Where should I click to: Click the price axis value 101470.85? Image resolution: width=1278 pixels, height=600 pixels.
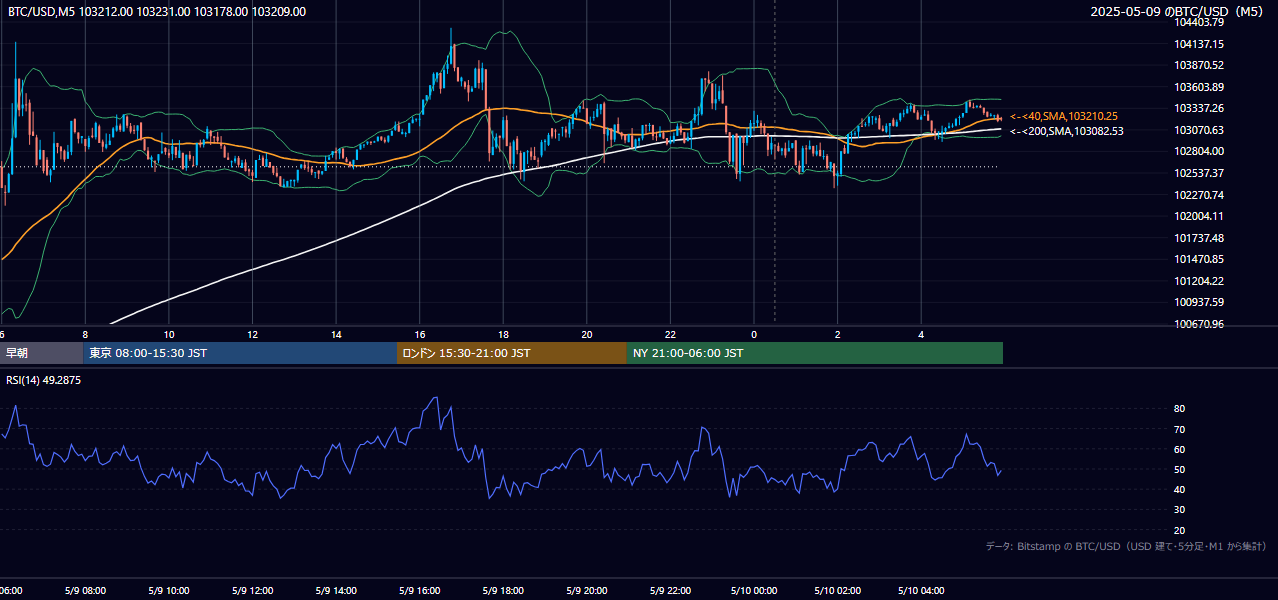pyautogui.click(x=1201, y=259)
